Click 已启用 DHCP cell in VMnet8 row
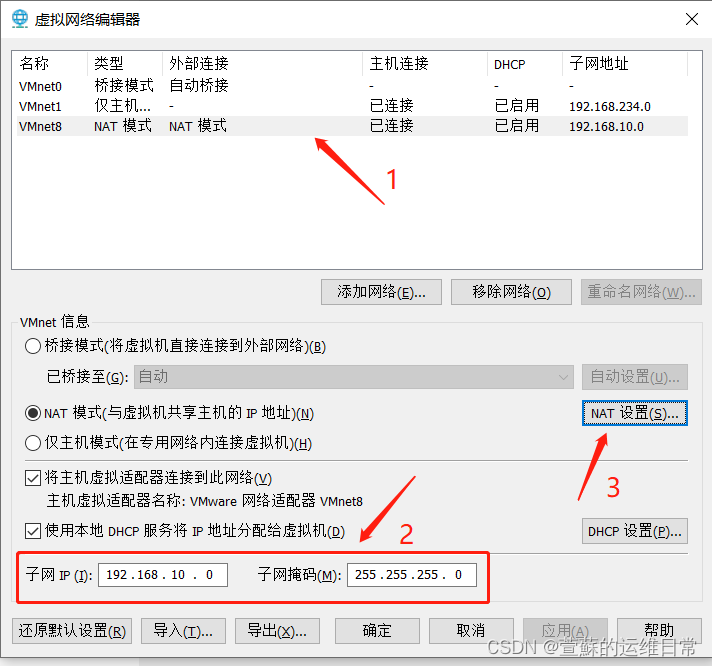Viewport: 712px width, 666px height. click(x=517, y=126)
